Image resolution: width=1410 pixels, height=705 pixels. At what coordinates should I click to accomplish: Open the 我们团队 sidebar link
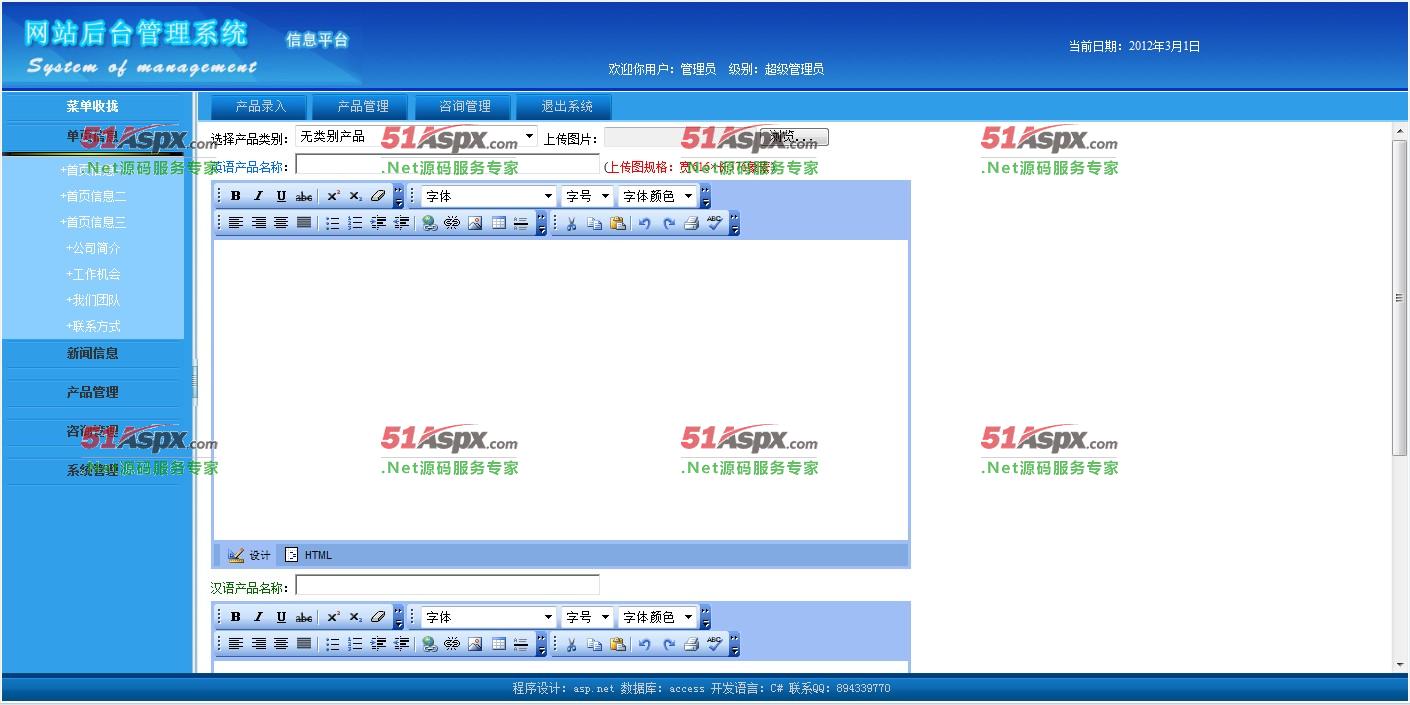pyautogui.click(x=93, y=300)
